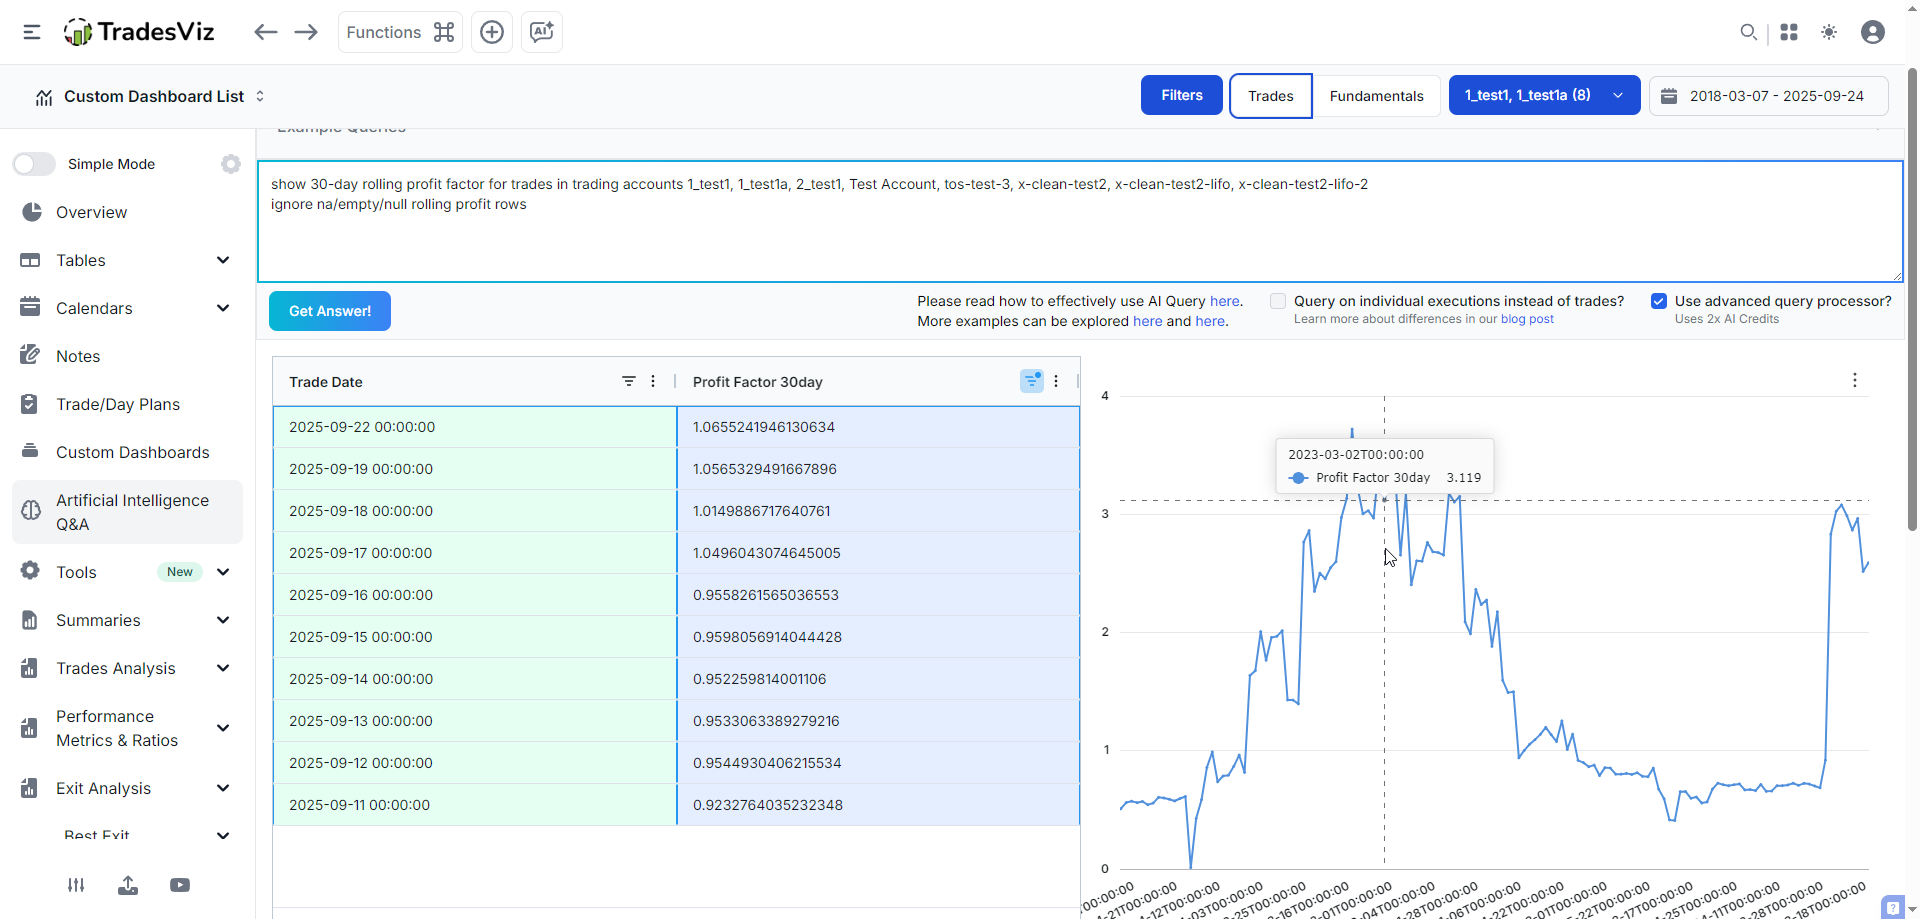1920x919 pixels.
Task: Open the TradesViz logo home link
Action: [x=139, y=32]
